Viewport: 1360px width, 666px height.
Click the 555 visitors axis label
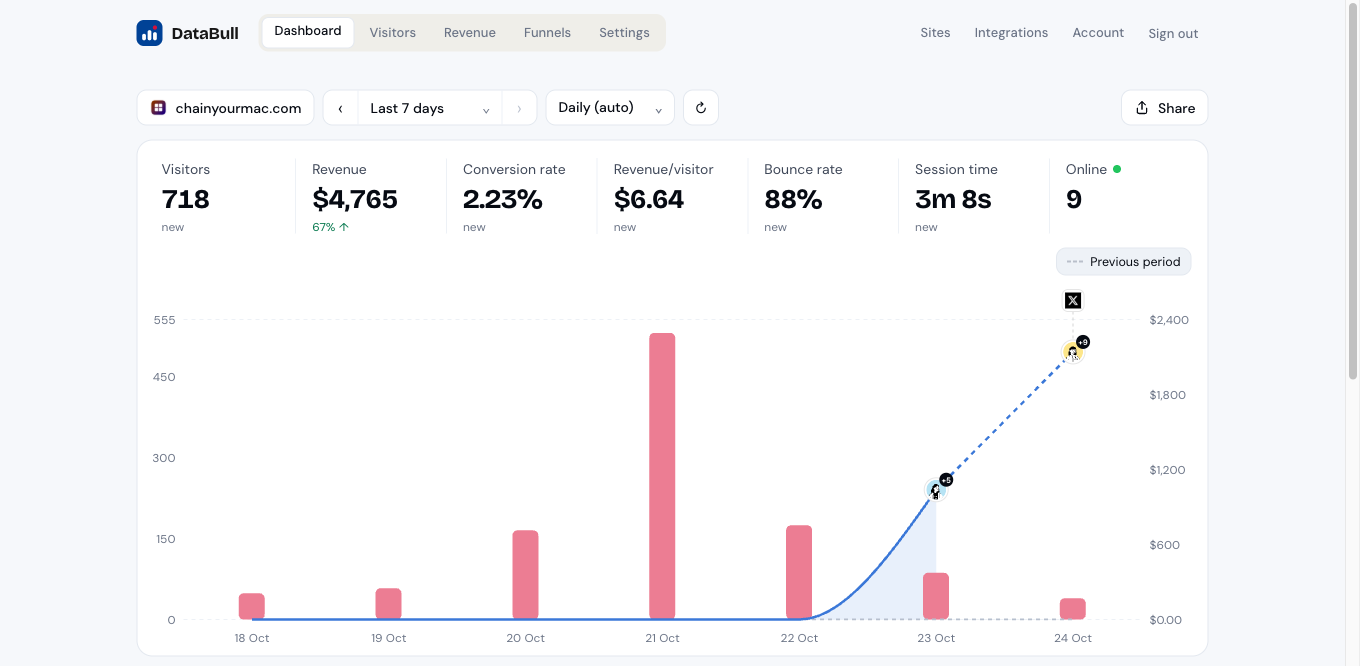point(164,320)
